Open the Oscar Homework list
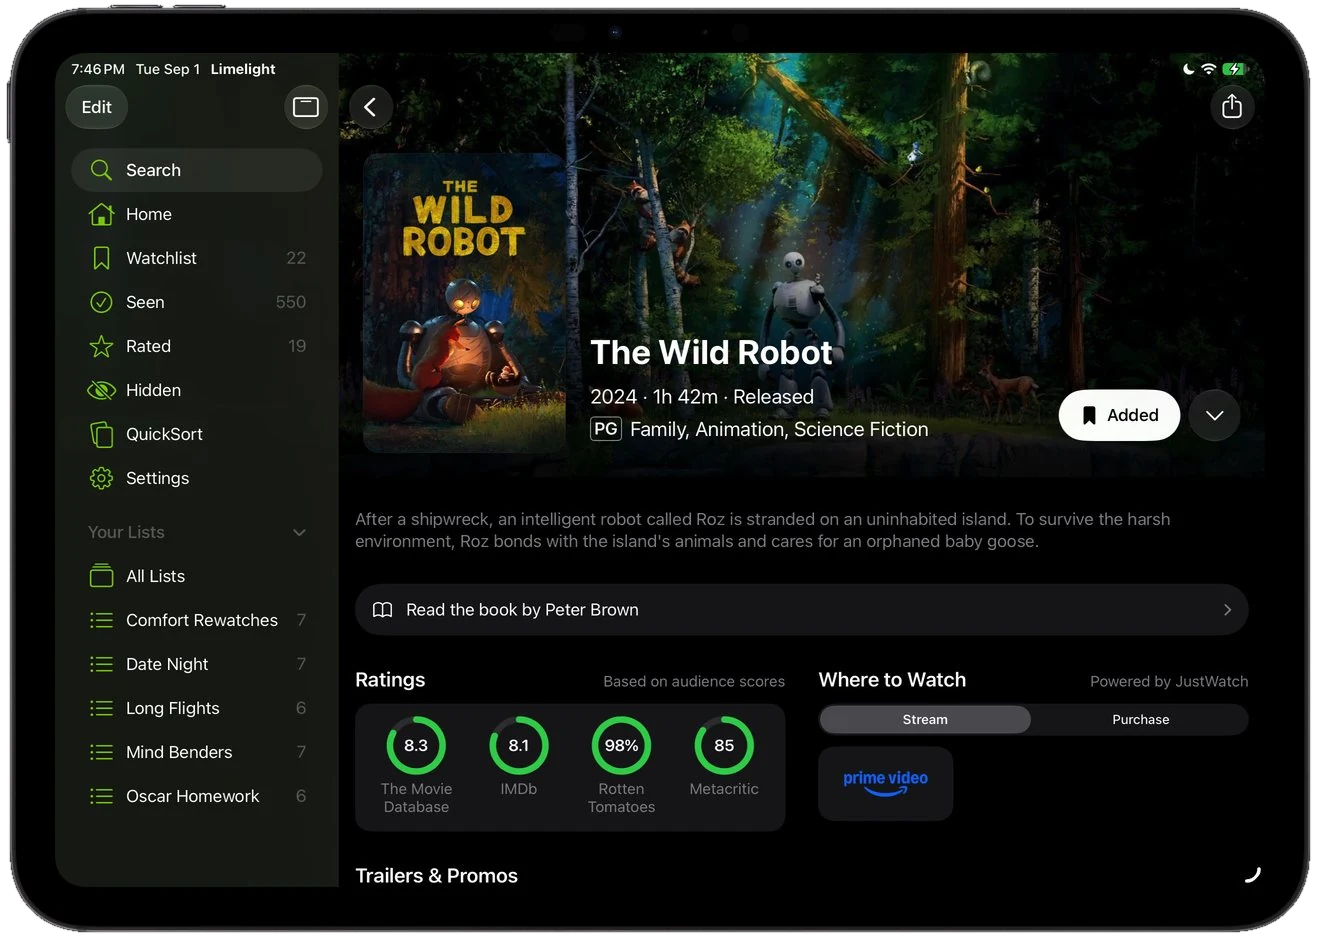This screenshot has height=940, width=1320. pyautogui.click(x=197, y=796)
